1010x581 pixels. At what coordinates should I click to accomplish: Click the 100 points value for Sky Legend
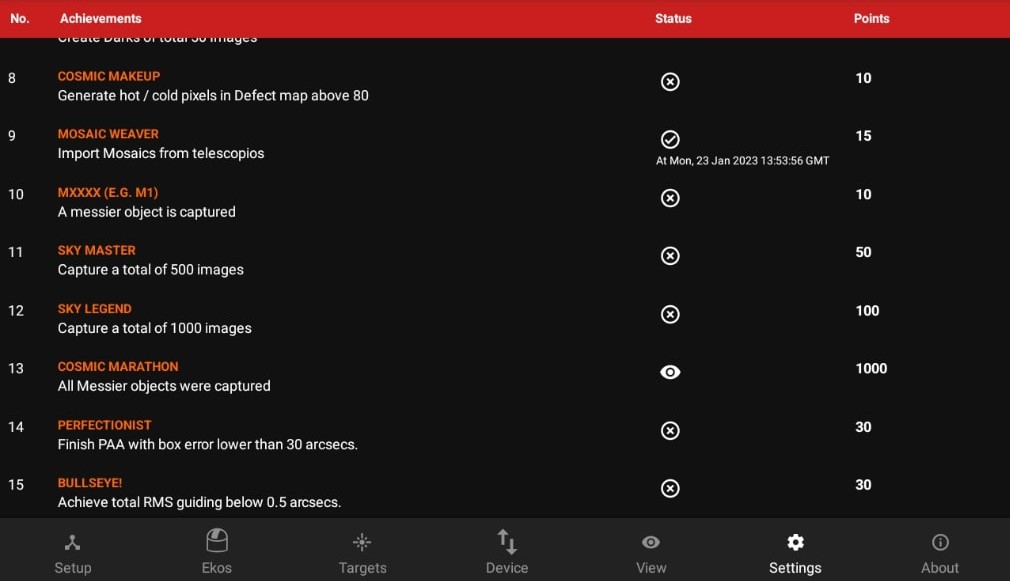867,310
